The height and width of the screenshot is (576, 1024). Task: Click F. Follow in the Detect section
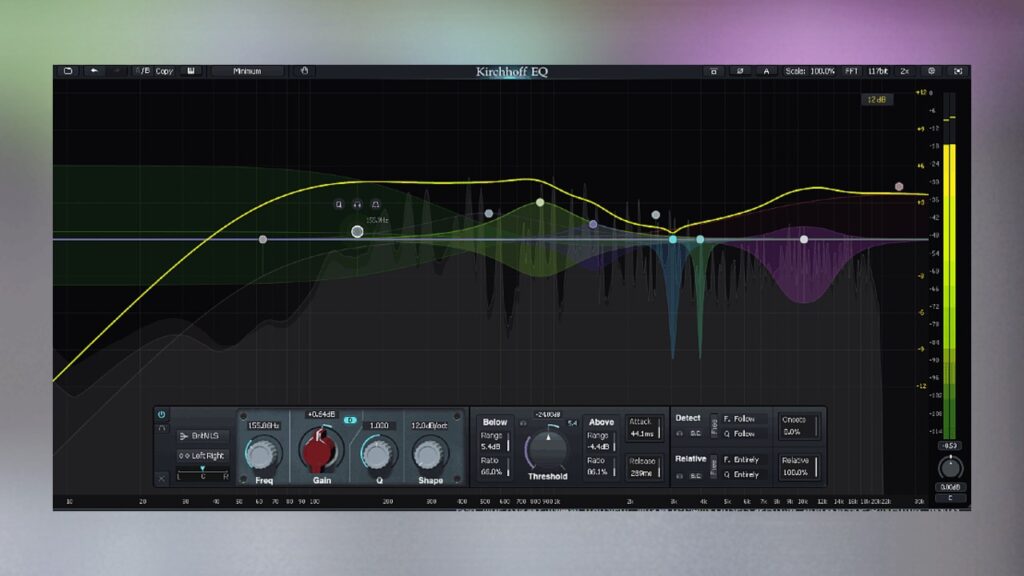[740, 419]
